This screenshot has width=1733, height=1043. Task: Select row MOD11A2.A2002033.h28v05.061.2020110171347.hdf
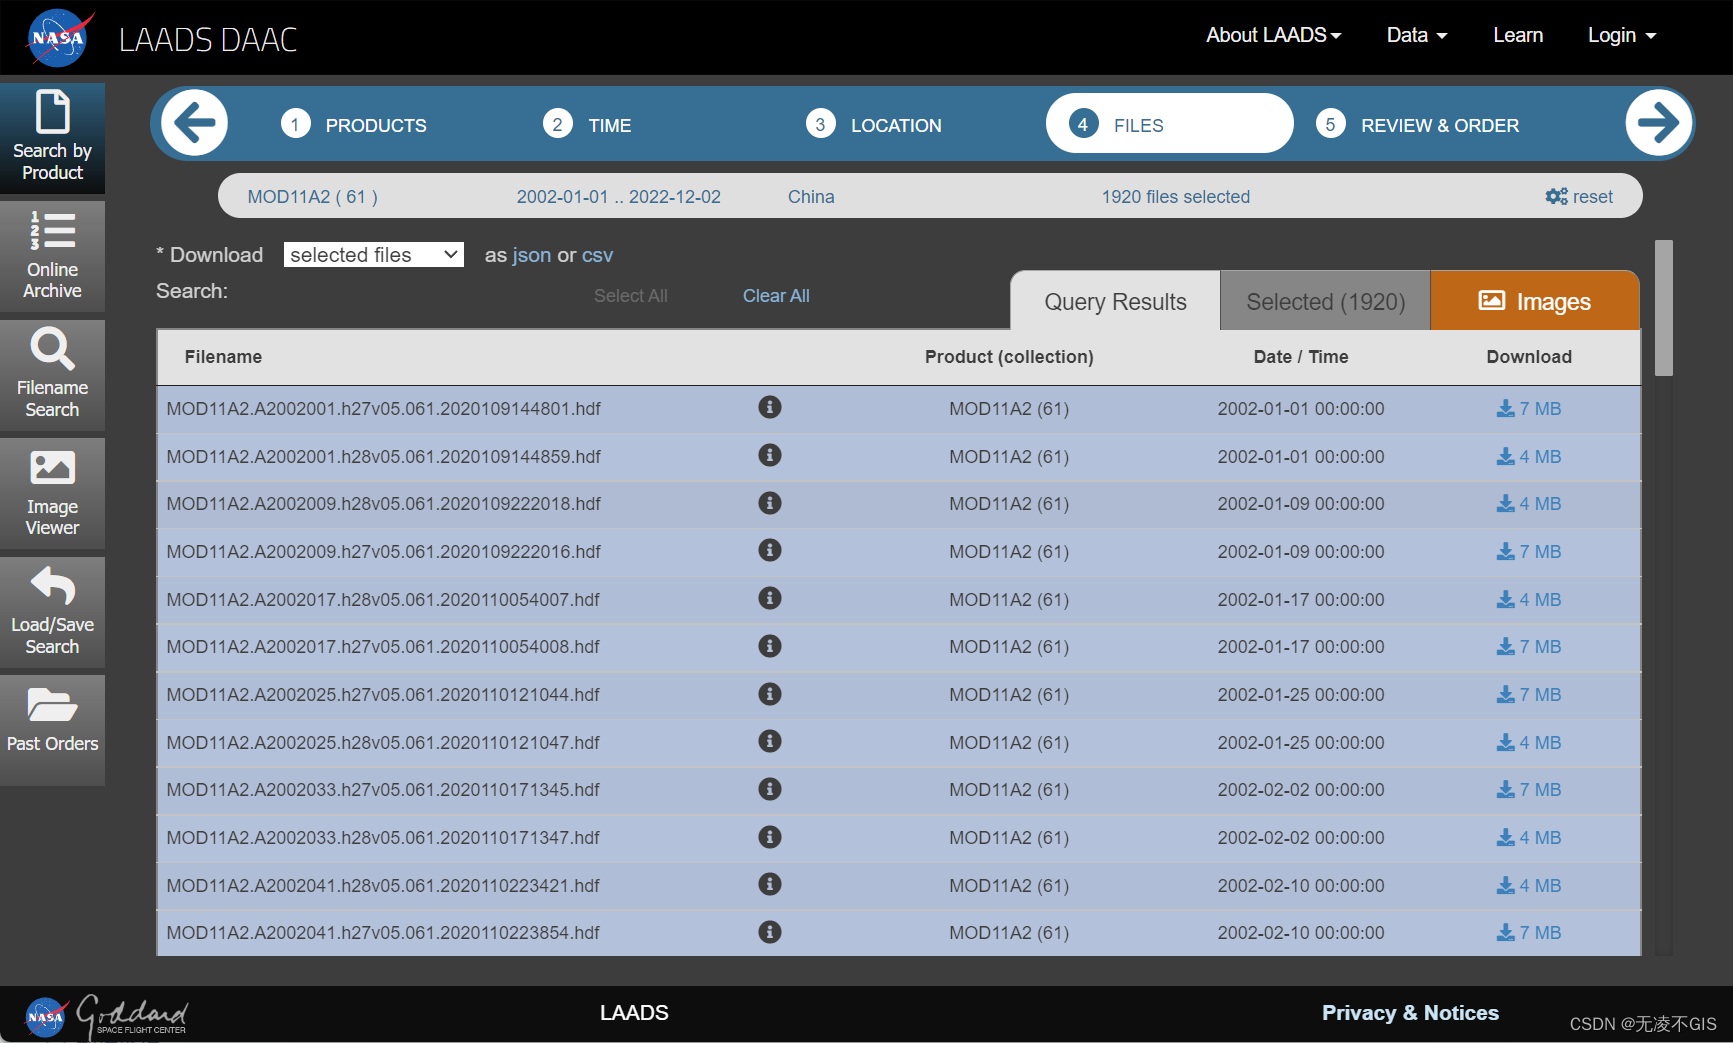[x=898, y=838]
